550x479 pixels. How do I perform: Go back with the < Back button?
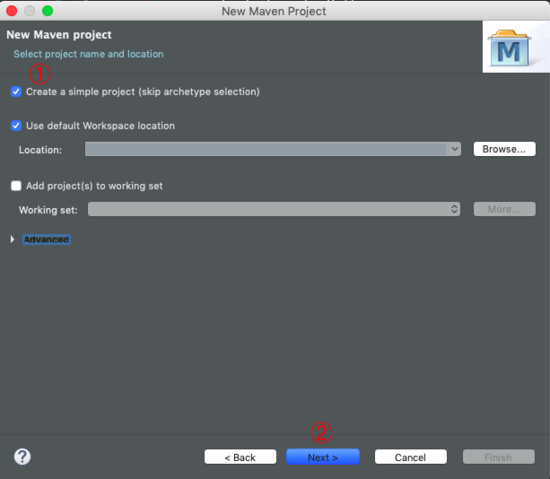pyautogui.click(x=240, y=457)
